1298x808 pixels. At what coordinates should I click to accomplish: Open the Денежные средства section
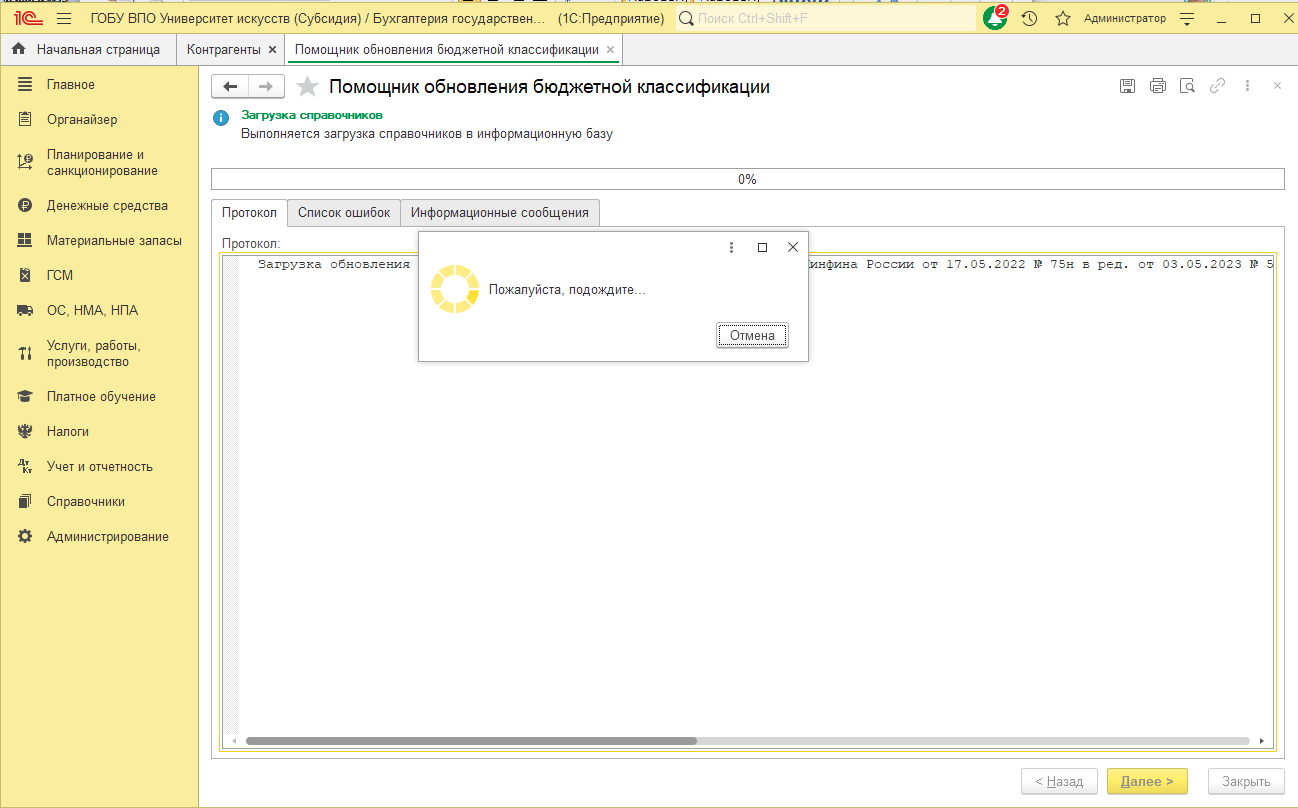[x=99, y=206]
